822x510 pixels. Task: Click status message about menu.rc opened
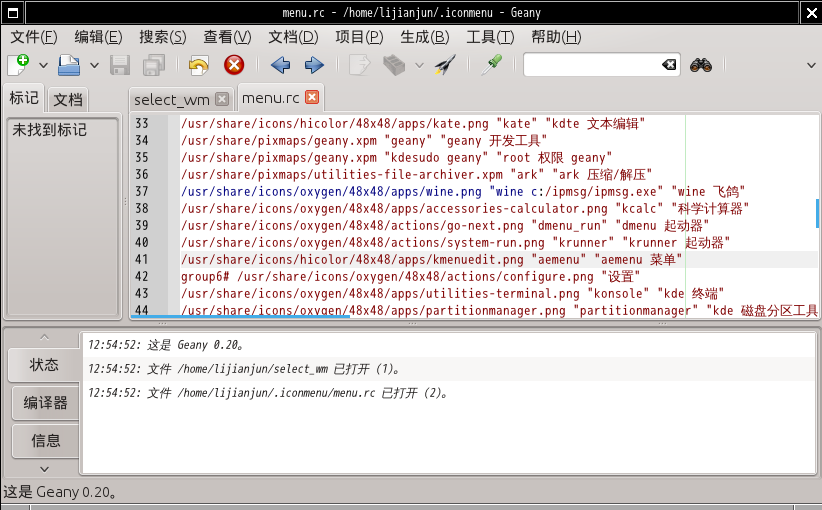(268, 393)
